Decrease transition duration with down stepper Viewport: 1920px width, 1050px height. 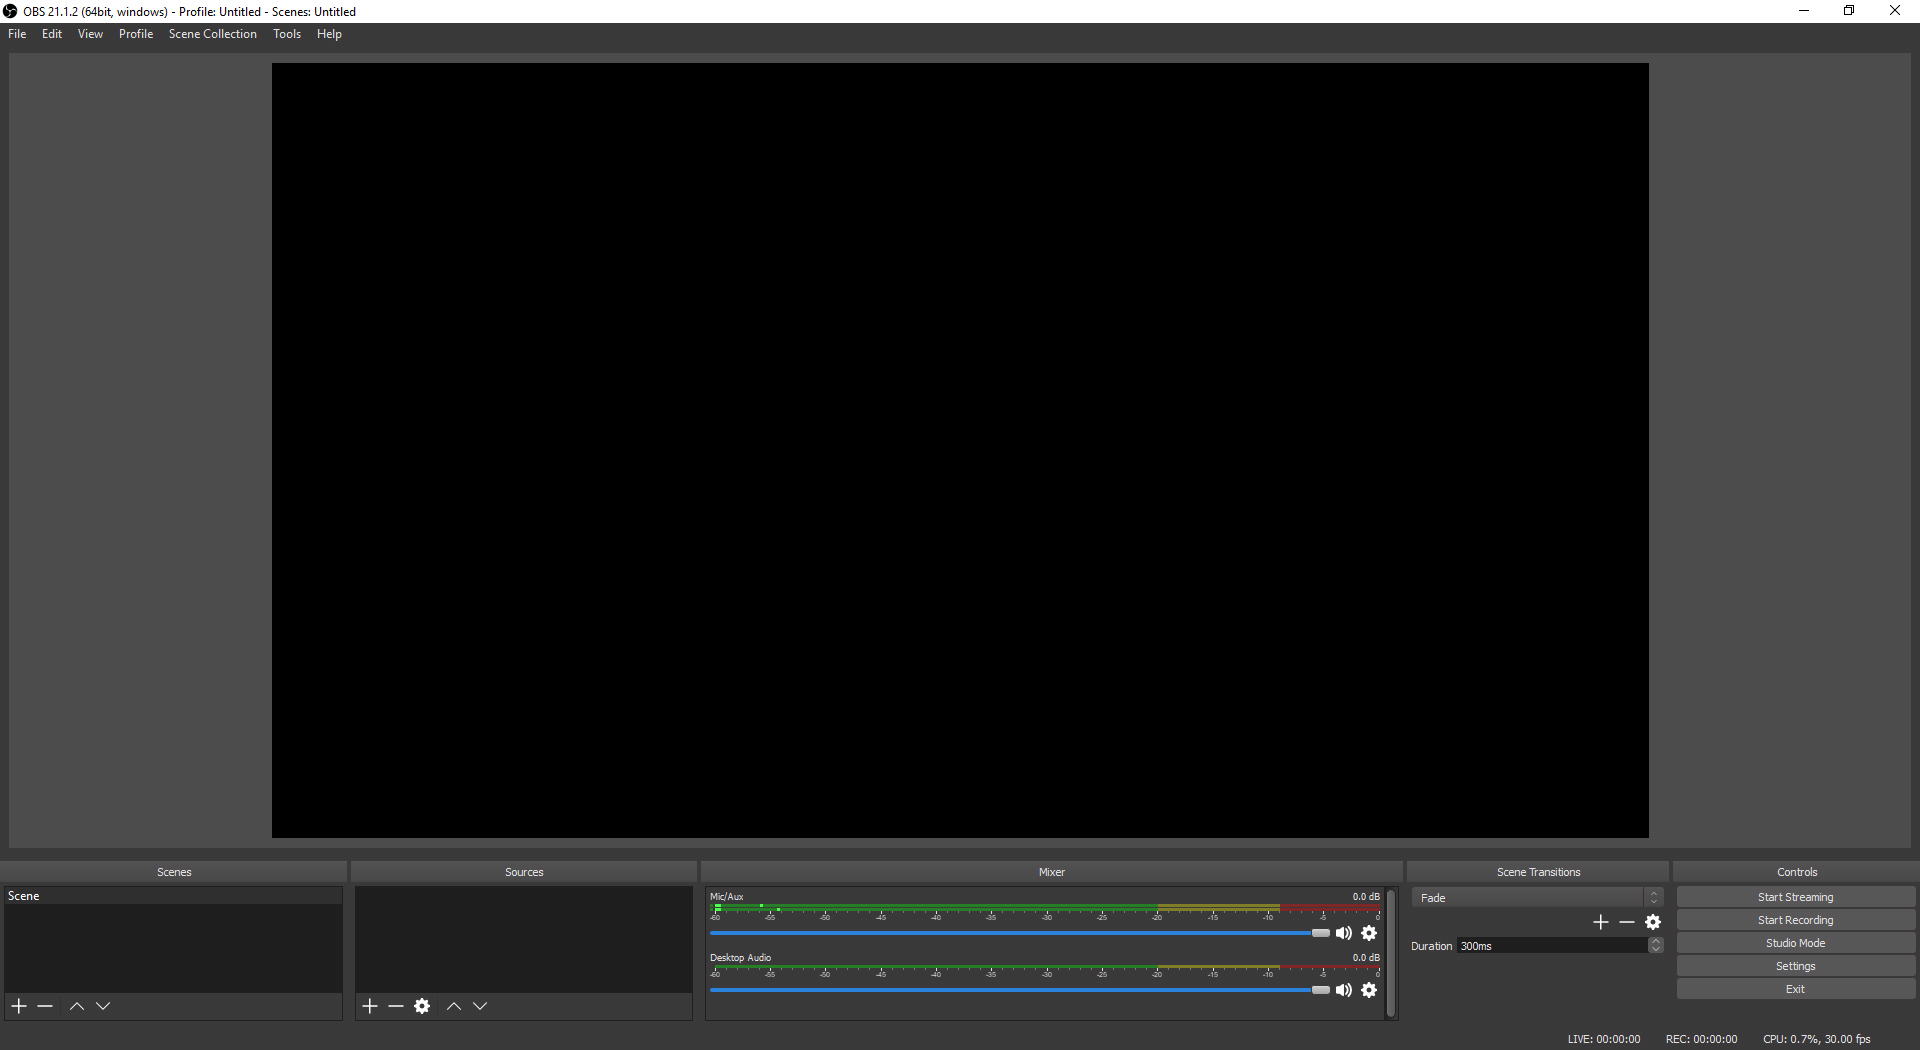click(1656, 950)
